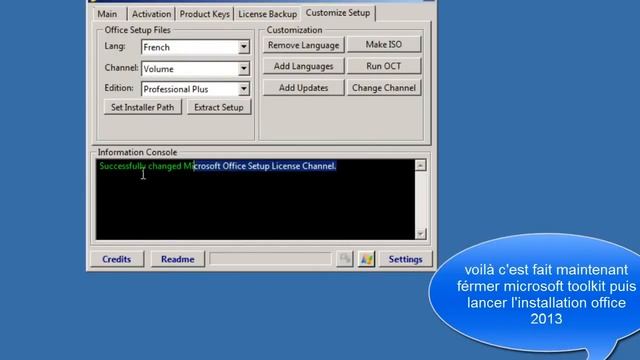The image size is (640, 360).
Task: Click the Change Channel button
Action: point(384,88)
